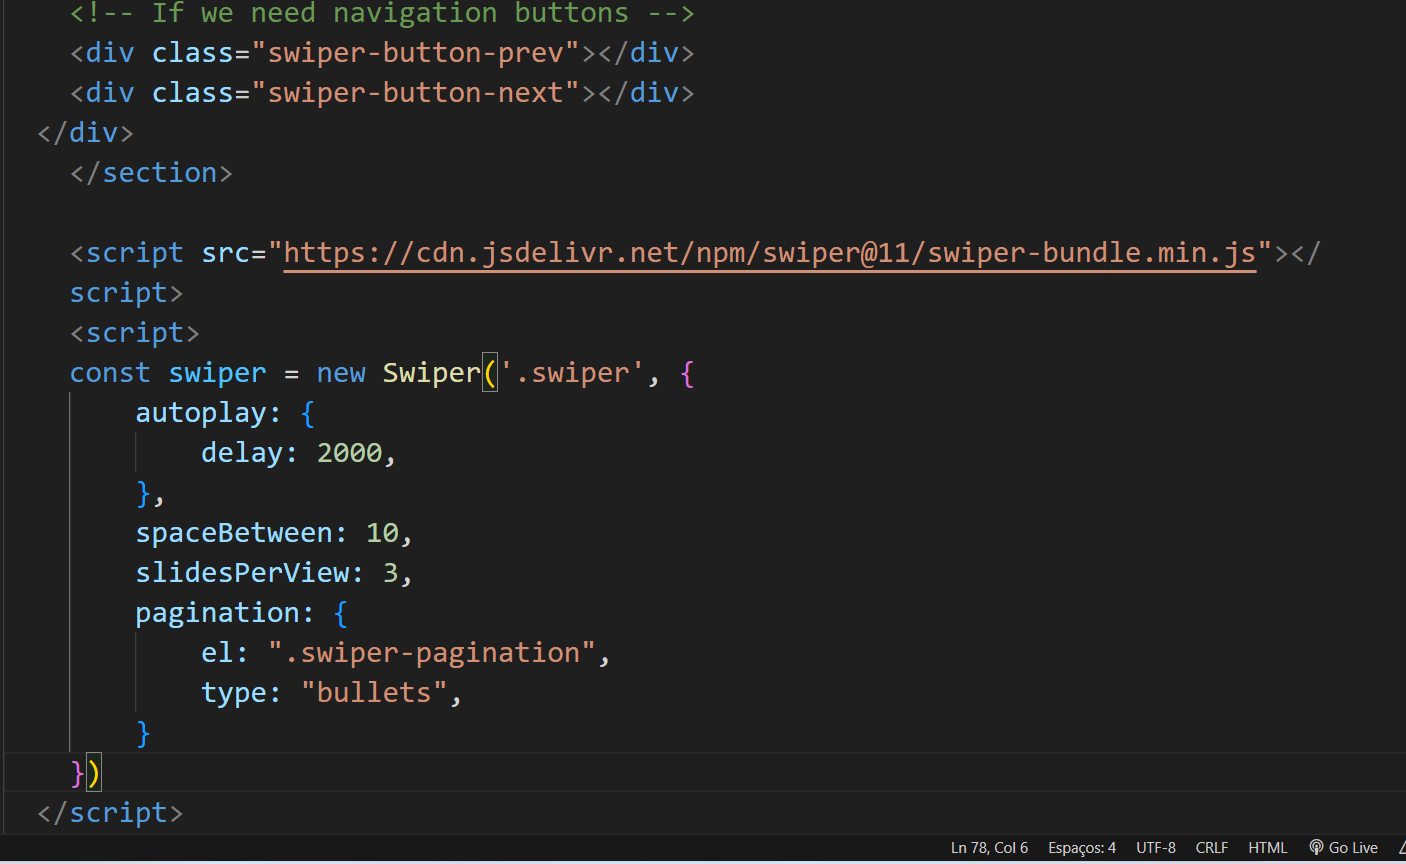Change indentation via Espaços: 4
Image resolution: width=1406 pixels, height=864 pixels.
(x=1081, y=847)
